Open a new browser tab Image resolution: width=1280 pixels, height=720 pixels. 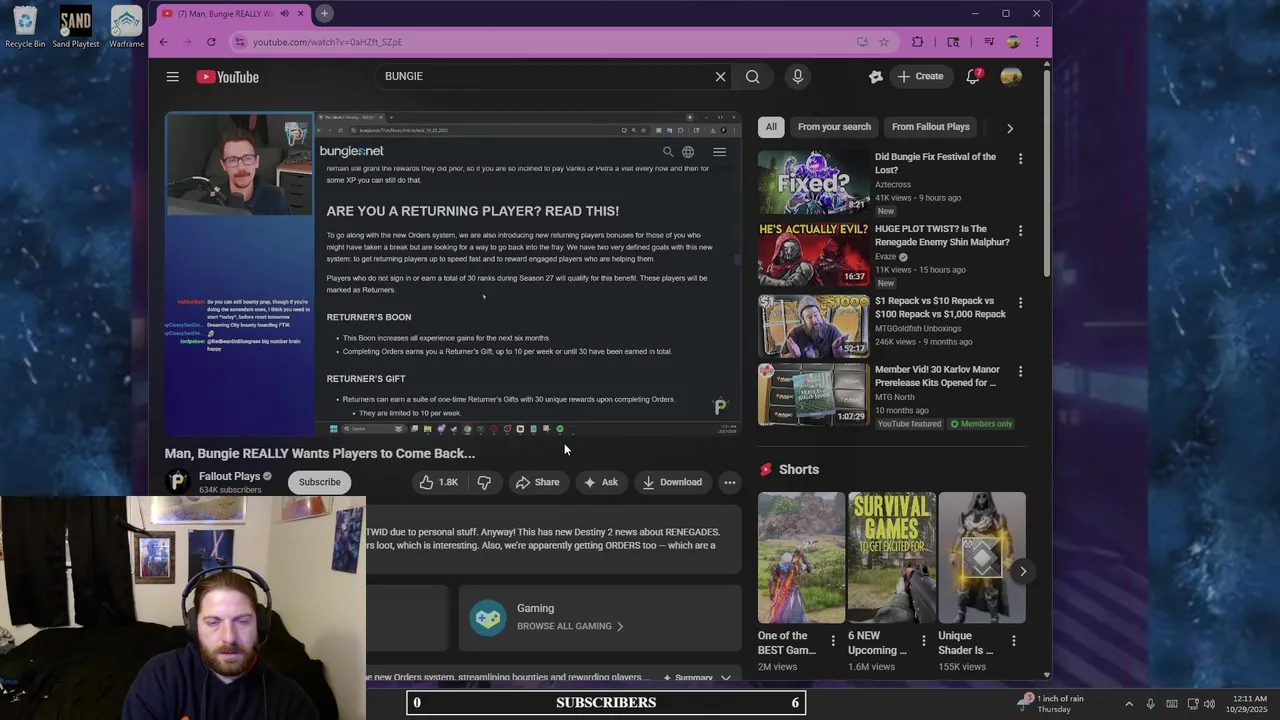coord(324,13)
